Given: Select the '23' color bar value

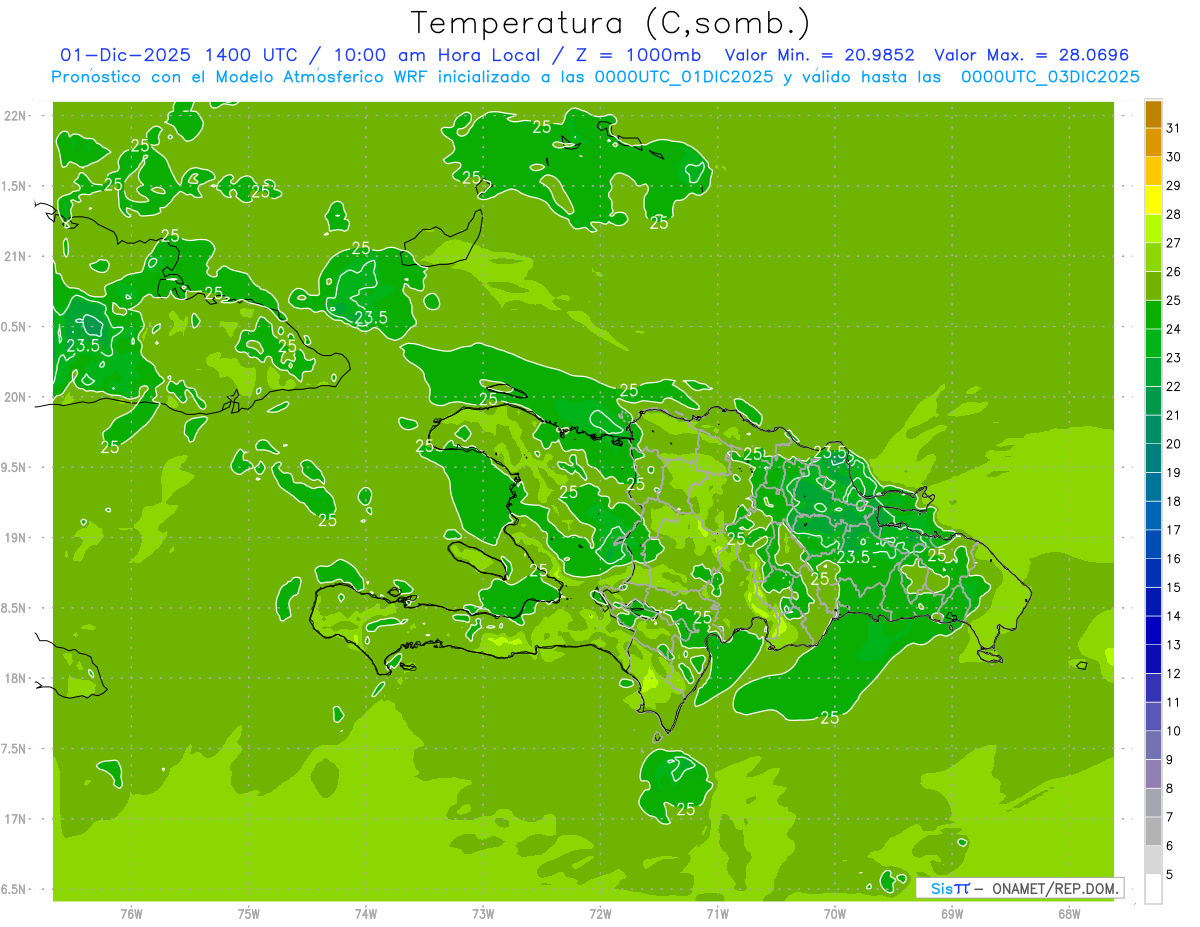Looking at the screenshot, I should click(1174, 358).
